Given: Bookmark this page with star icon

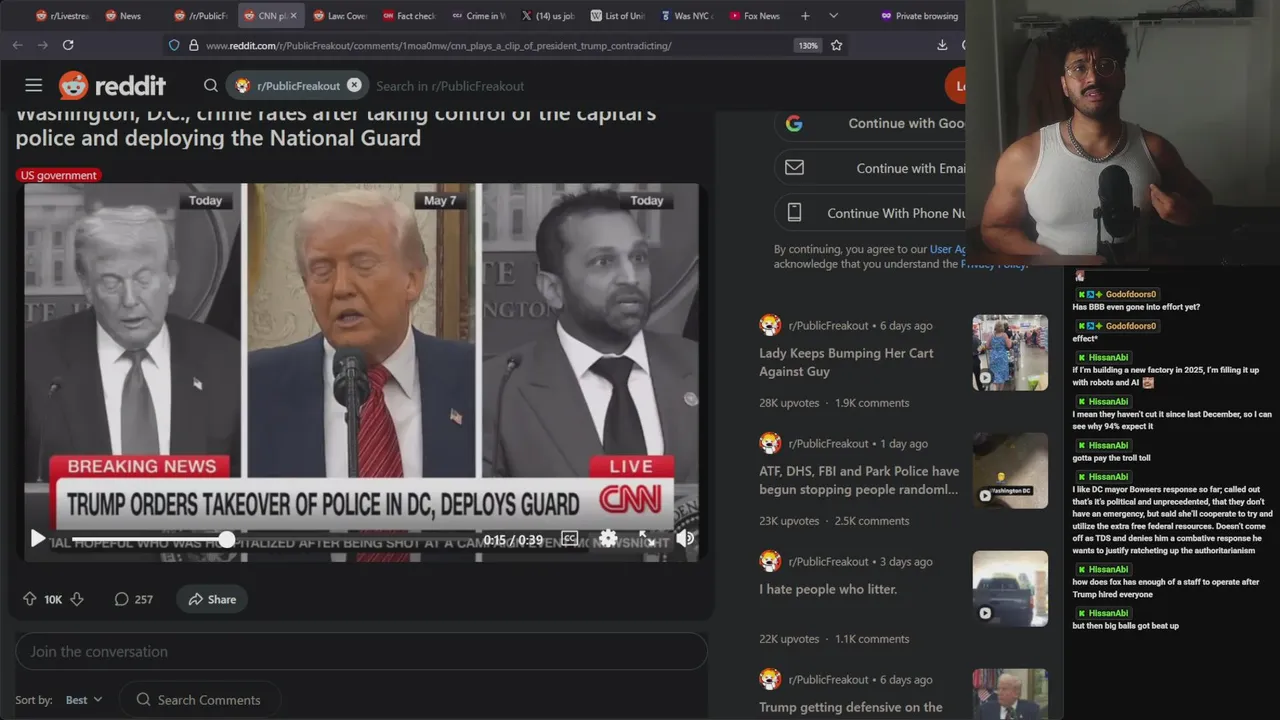Looking at the screenshot, I should [836, 45].
